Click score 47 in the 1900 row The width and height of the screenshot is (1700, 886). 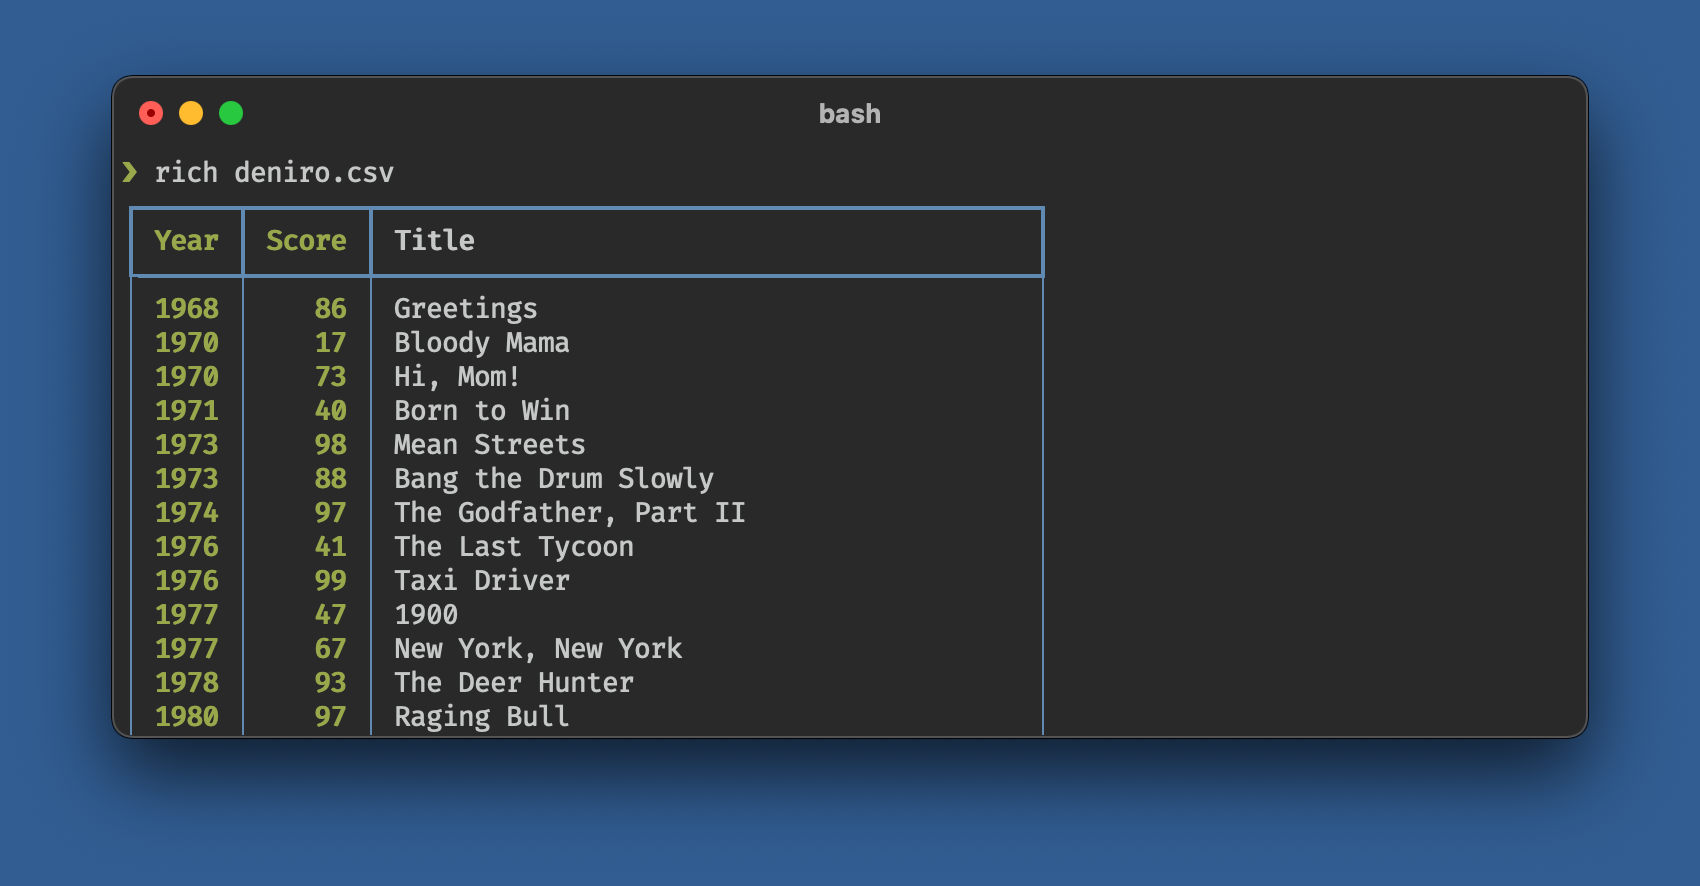point(331,615)
